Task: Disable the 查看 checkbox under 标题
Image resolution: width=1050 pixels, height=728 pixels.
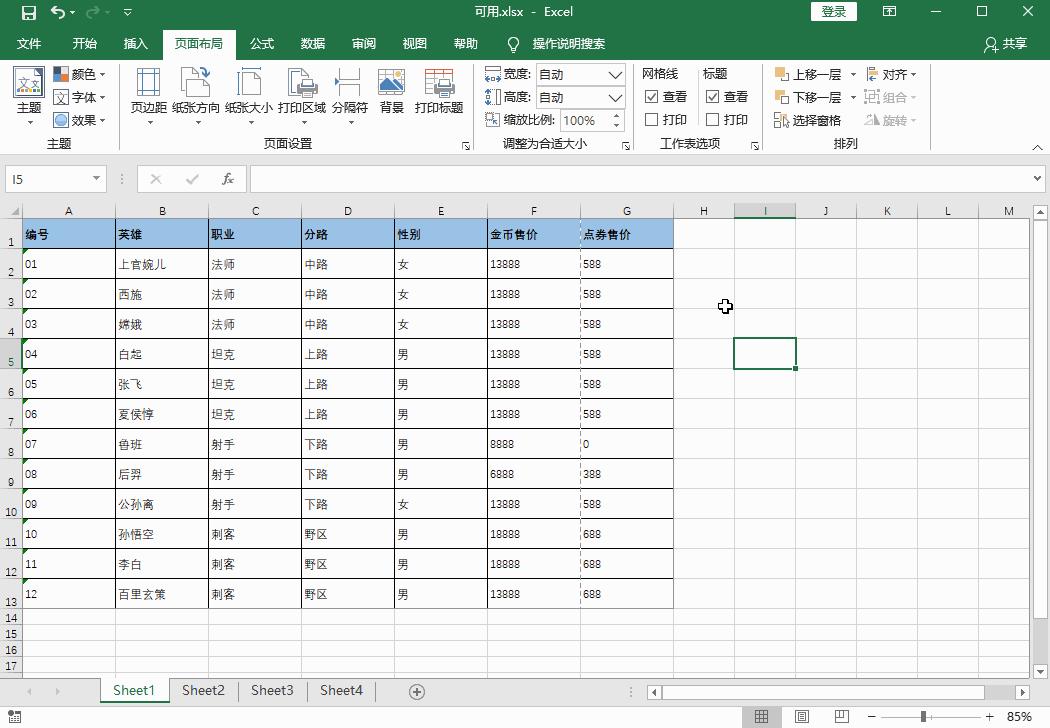Action: tap(712, 97)
